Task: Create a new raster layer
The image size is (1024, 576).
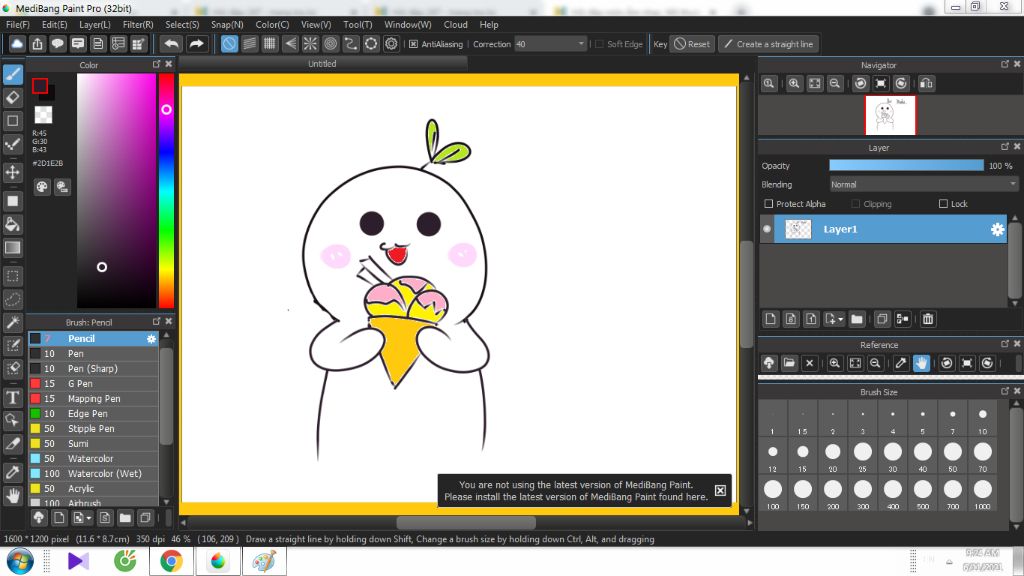Action: pyautogui.click(x=771, y=319)
